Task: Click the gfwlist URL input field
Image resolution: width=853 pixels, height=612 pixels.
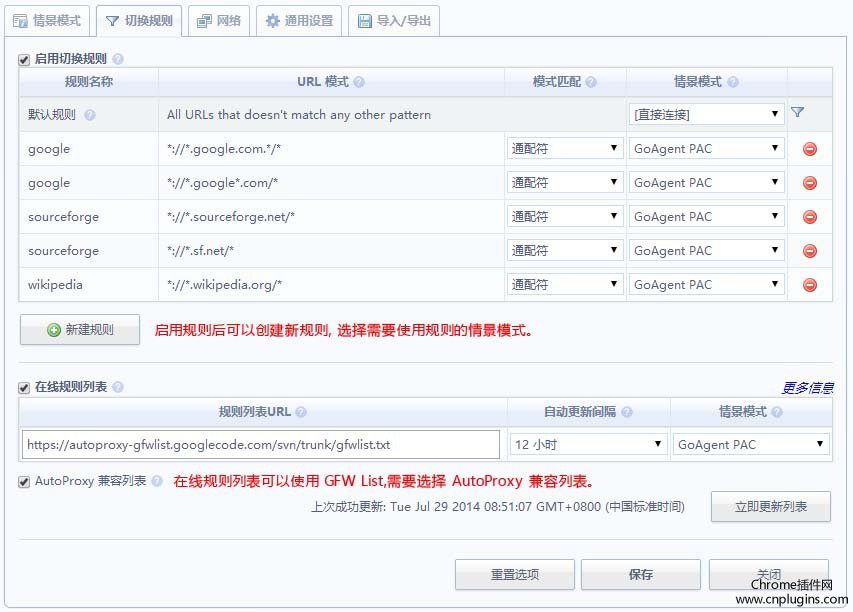Action: (x=260, y=444)
